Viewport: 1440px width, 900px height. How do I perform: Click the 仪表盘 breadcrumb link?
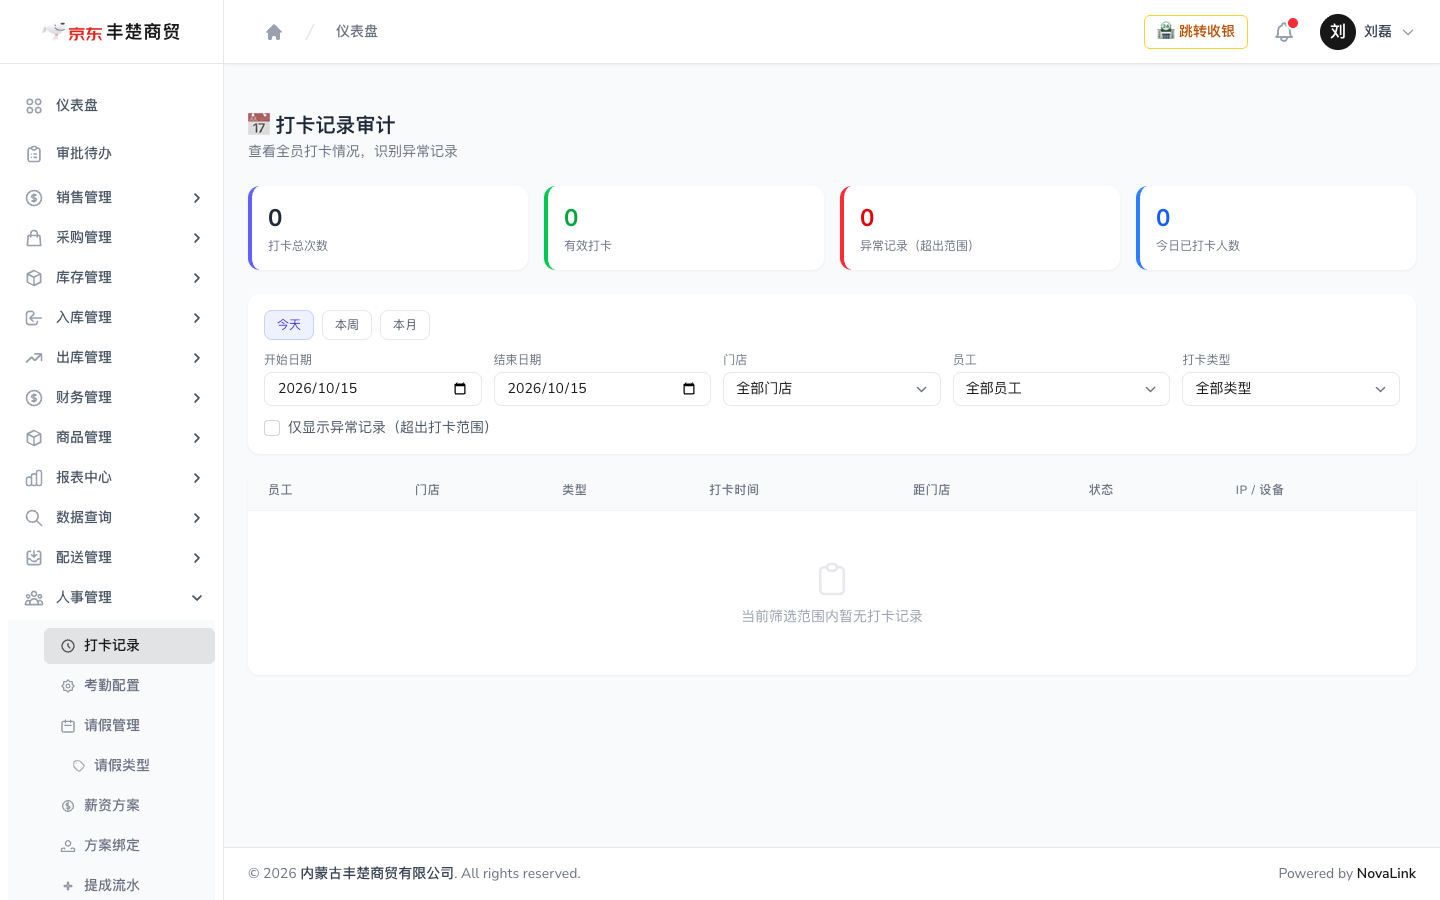tap(357, 32)
